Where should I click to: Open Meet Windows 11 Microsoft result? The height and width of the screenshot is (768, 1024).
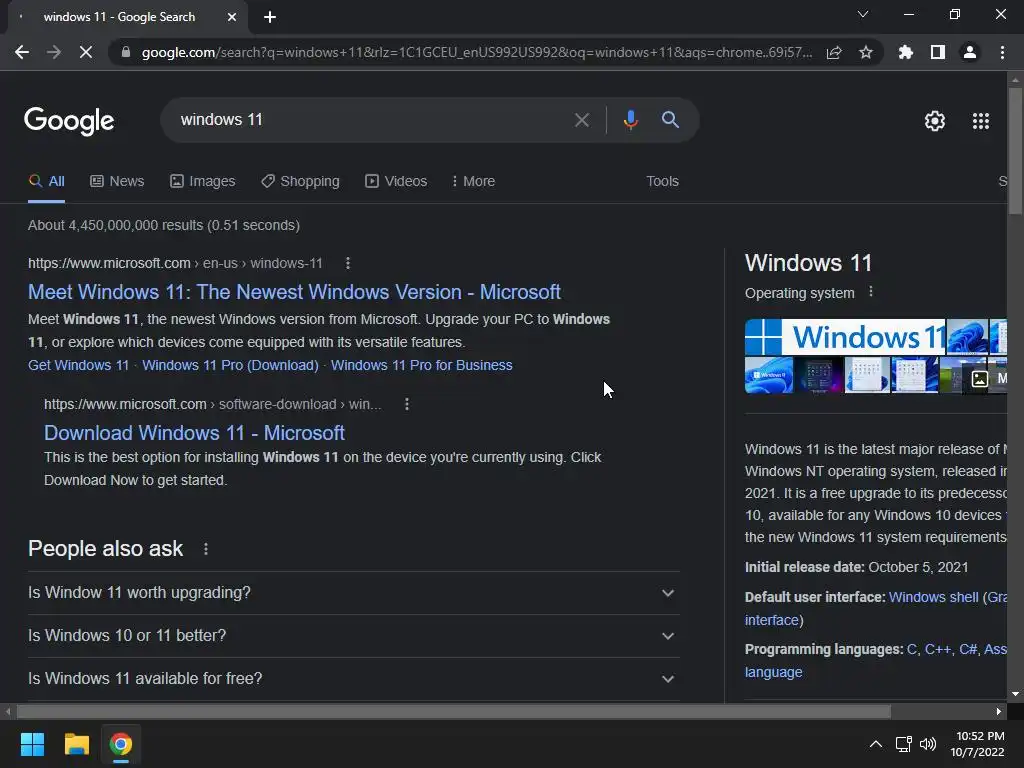pos(295,292)
